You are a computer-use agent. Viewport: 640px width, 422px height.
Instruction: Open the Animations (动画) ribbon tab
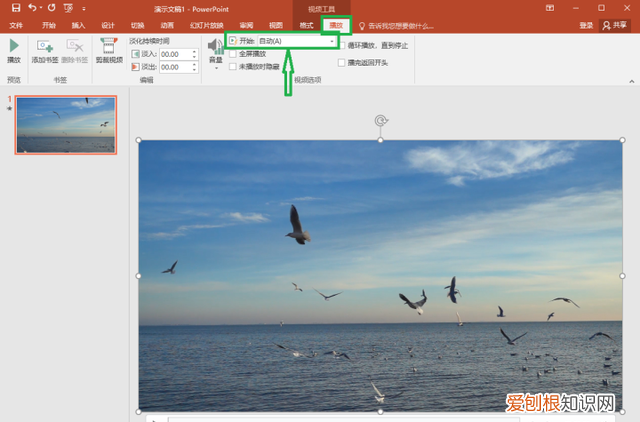(x=166, y=25)
